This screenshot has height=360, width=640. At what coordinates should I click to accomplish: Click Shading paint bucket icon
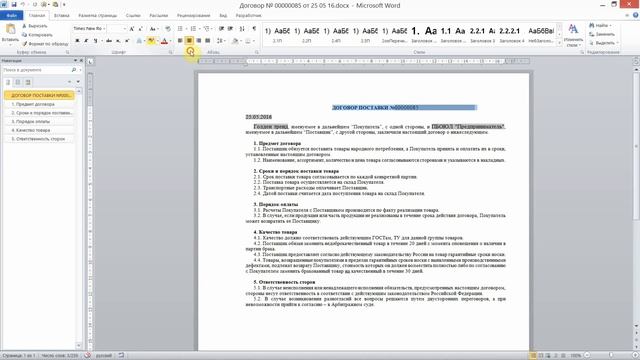coord(235,41)
